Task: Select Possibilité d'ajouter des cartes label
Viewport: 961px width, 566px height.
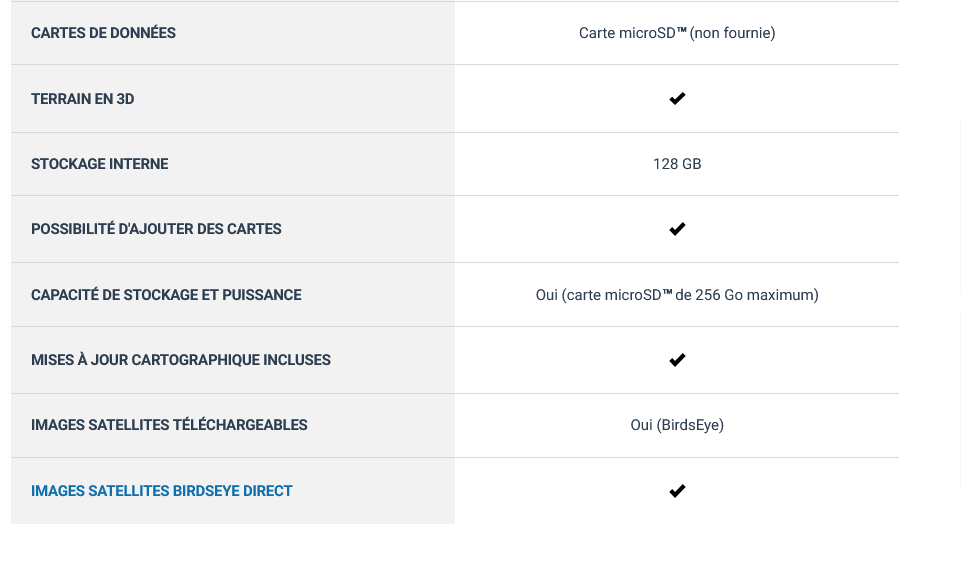Action: click(156, 229)
